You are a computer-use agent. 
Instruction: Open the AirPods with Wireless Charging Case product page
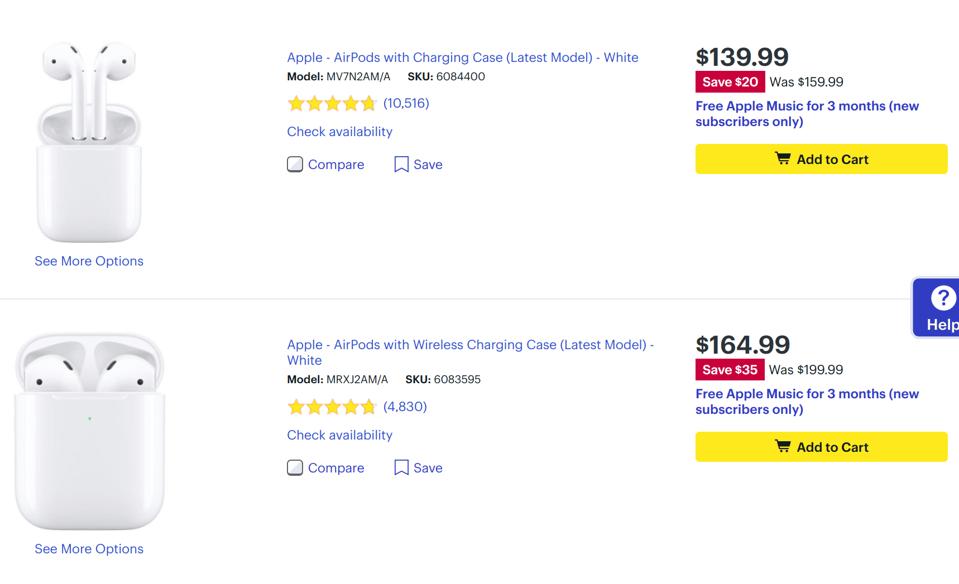470,344
